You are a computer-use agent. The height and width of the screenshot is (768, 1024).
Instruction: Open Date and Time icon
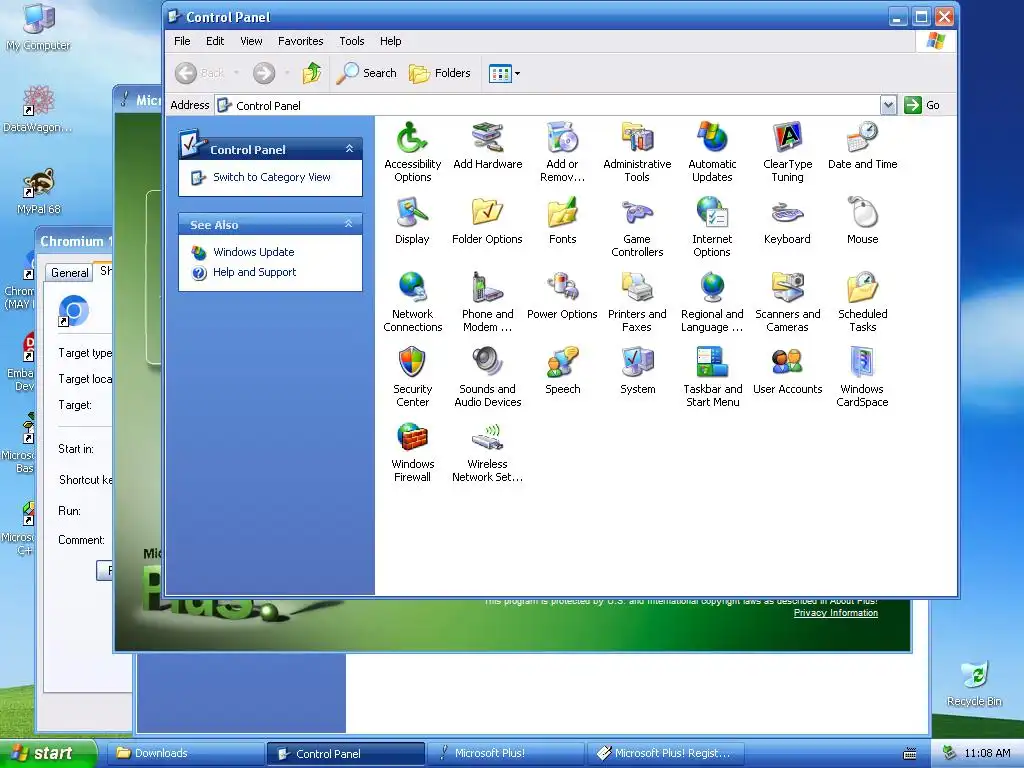pos(862,145)
